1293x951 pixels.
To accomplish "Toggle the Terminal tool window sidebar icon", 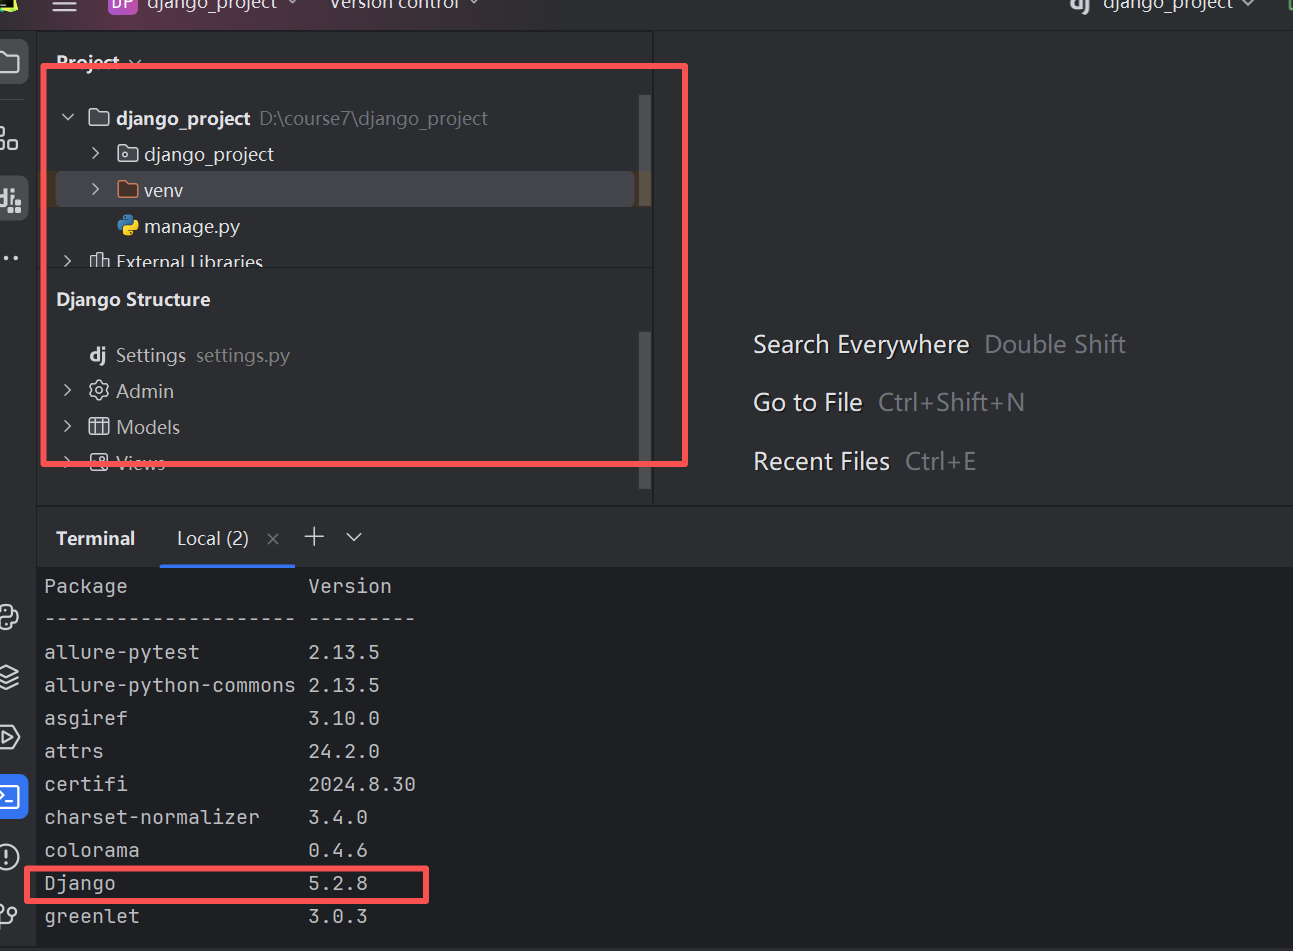I will point(10,797).
